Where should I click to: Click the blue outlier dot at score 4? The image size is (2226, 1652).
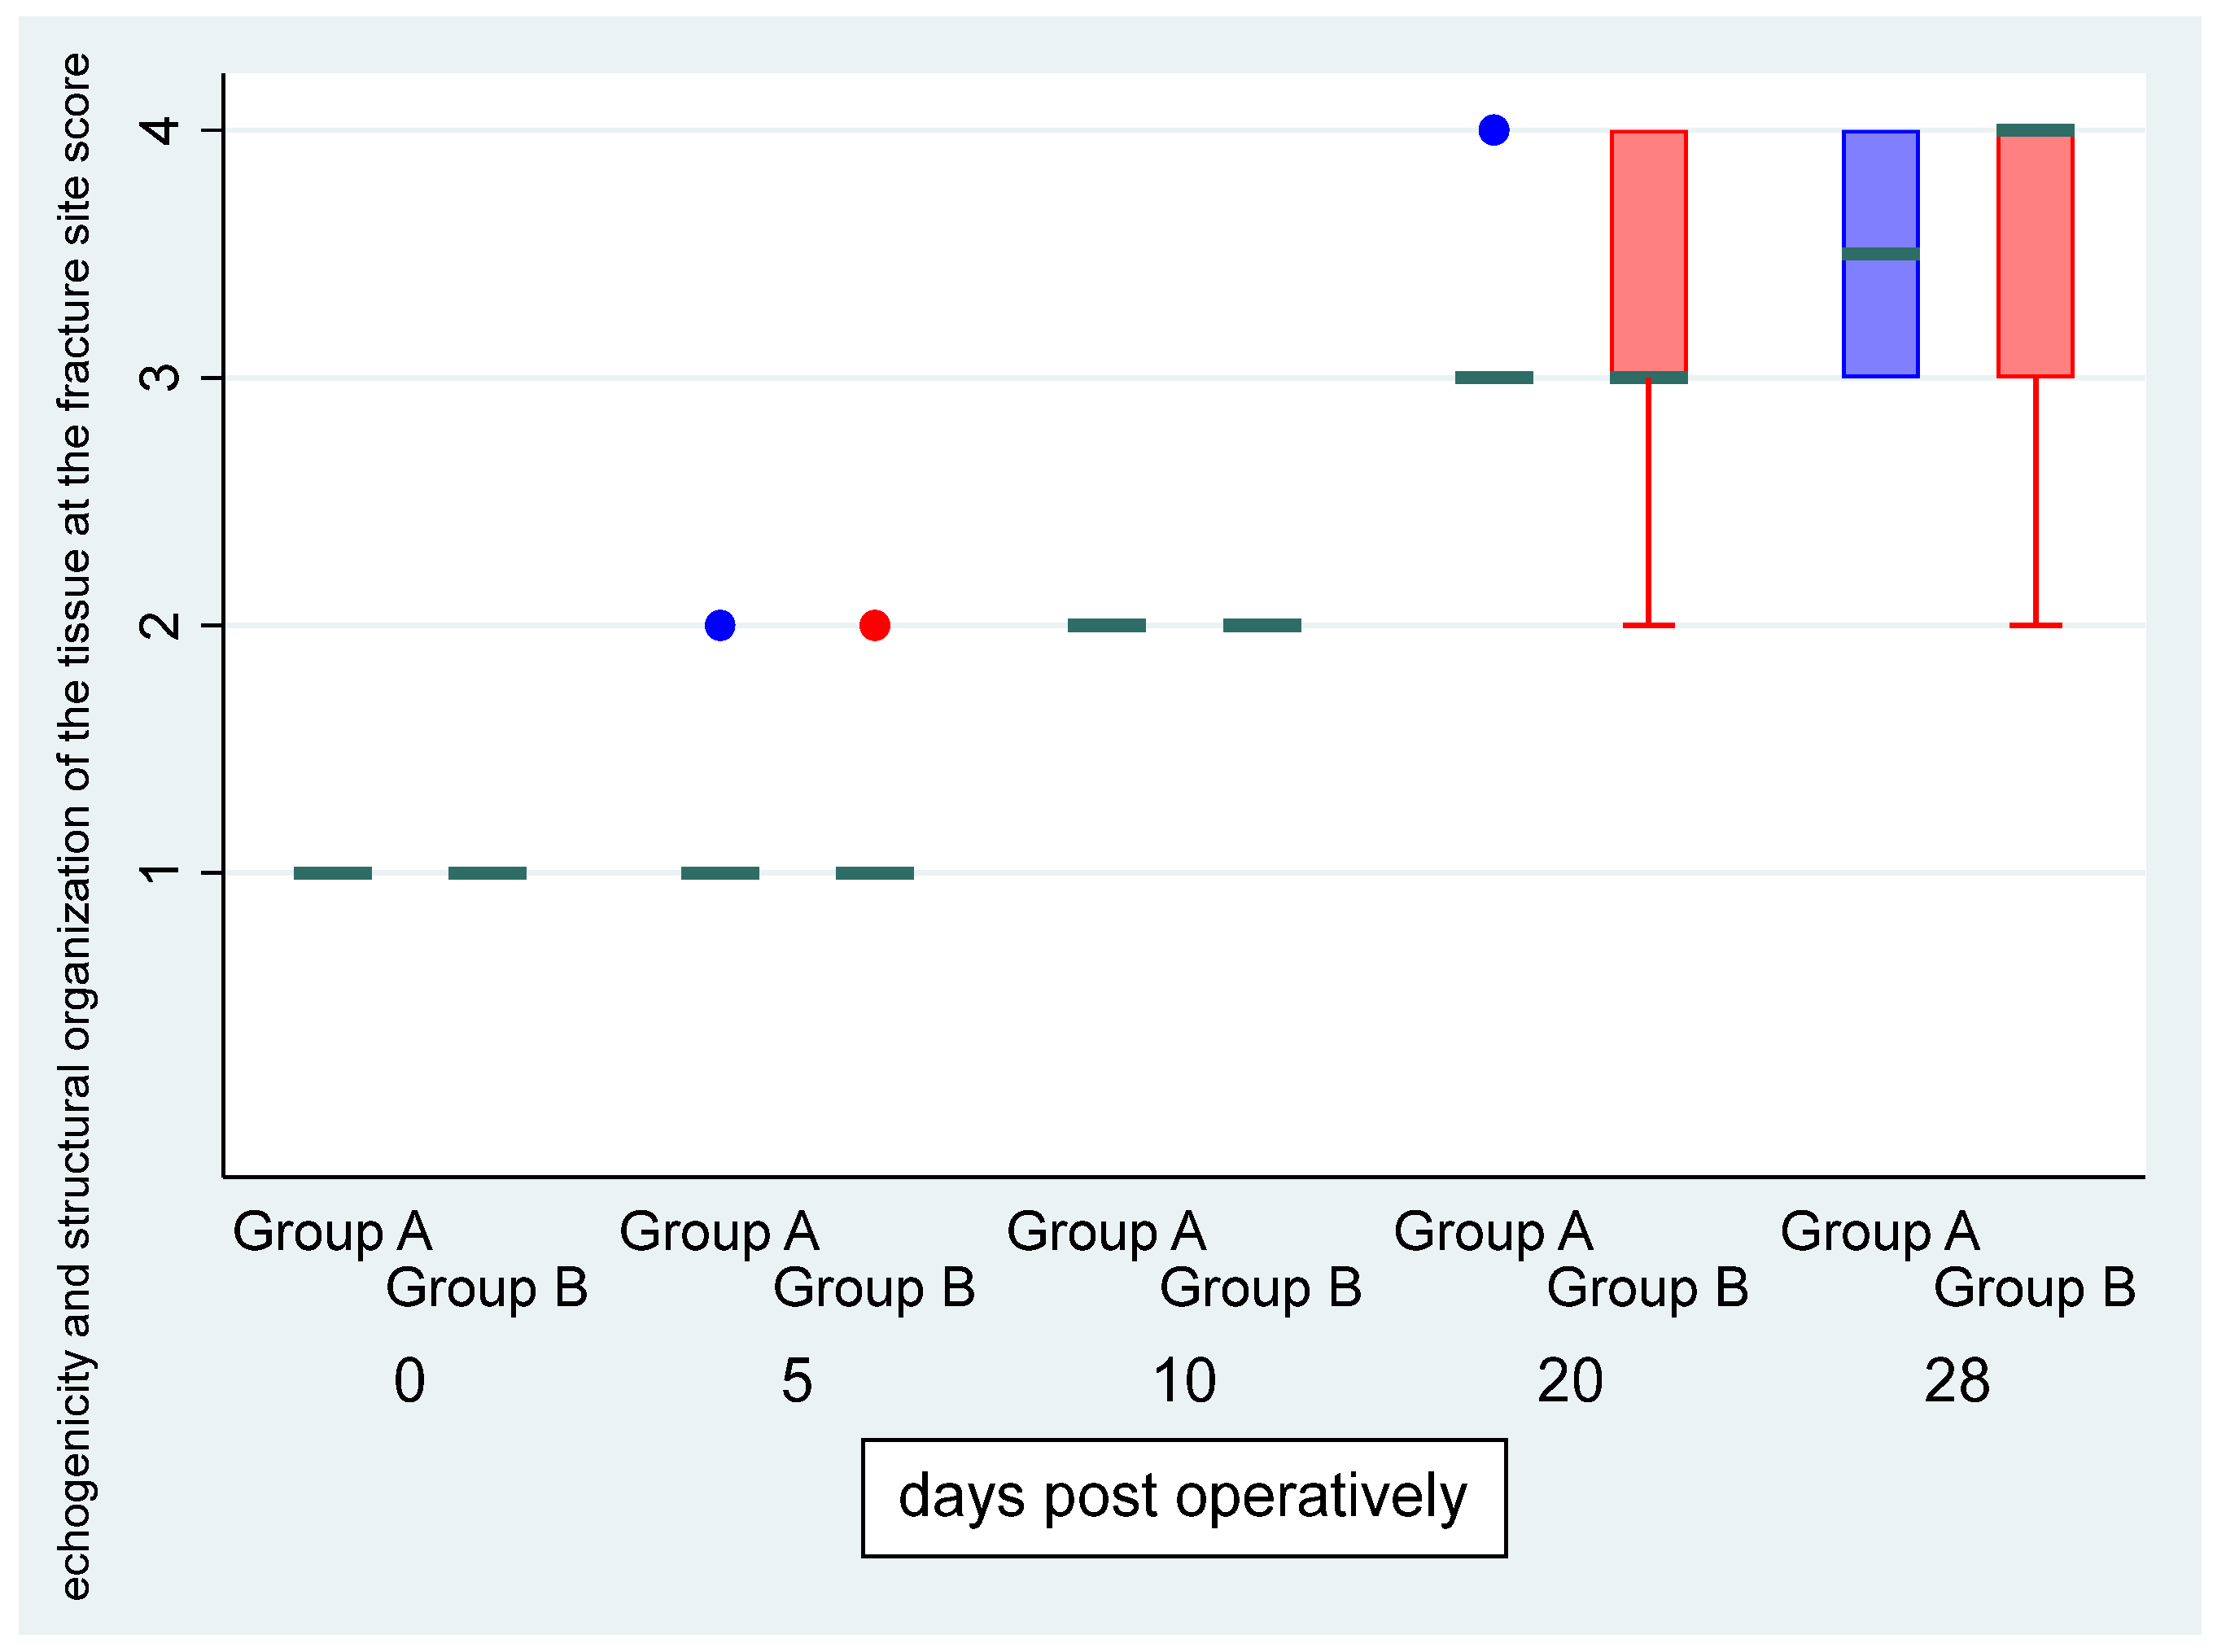[1493, 130]
